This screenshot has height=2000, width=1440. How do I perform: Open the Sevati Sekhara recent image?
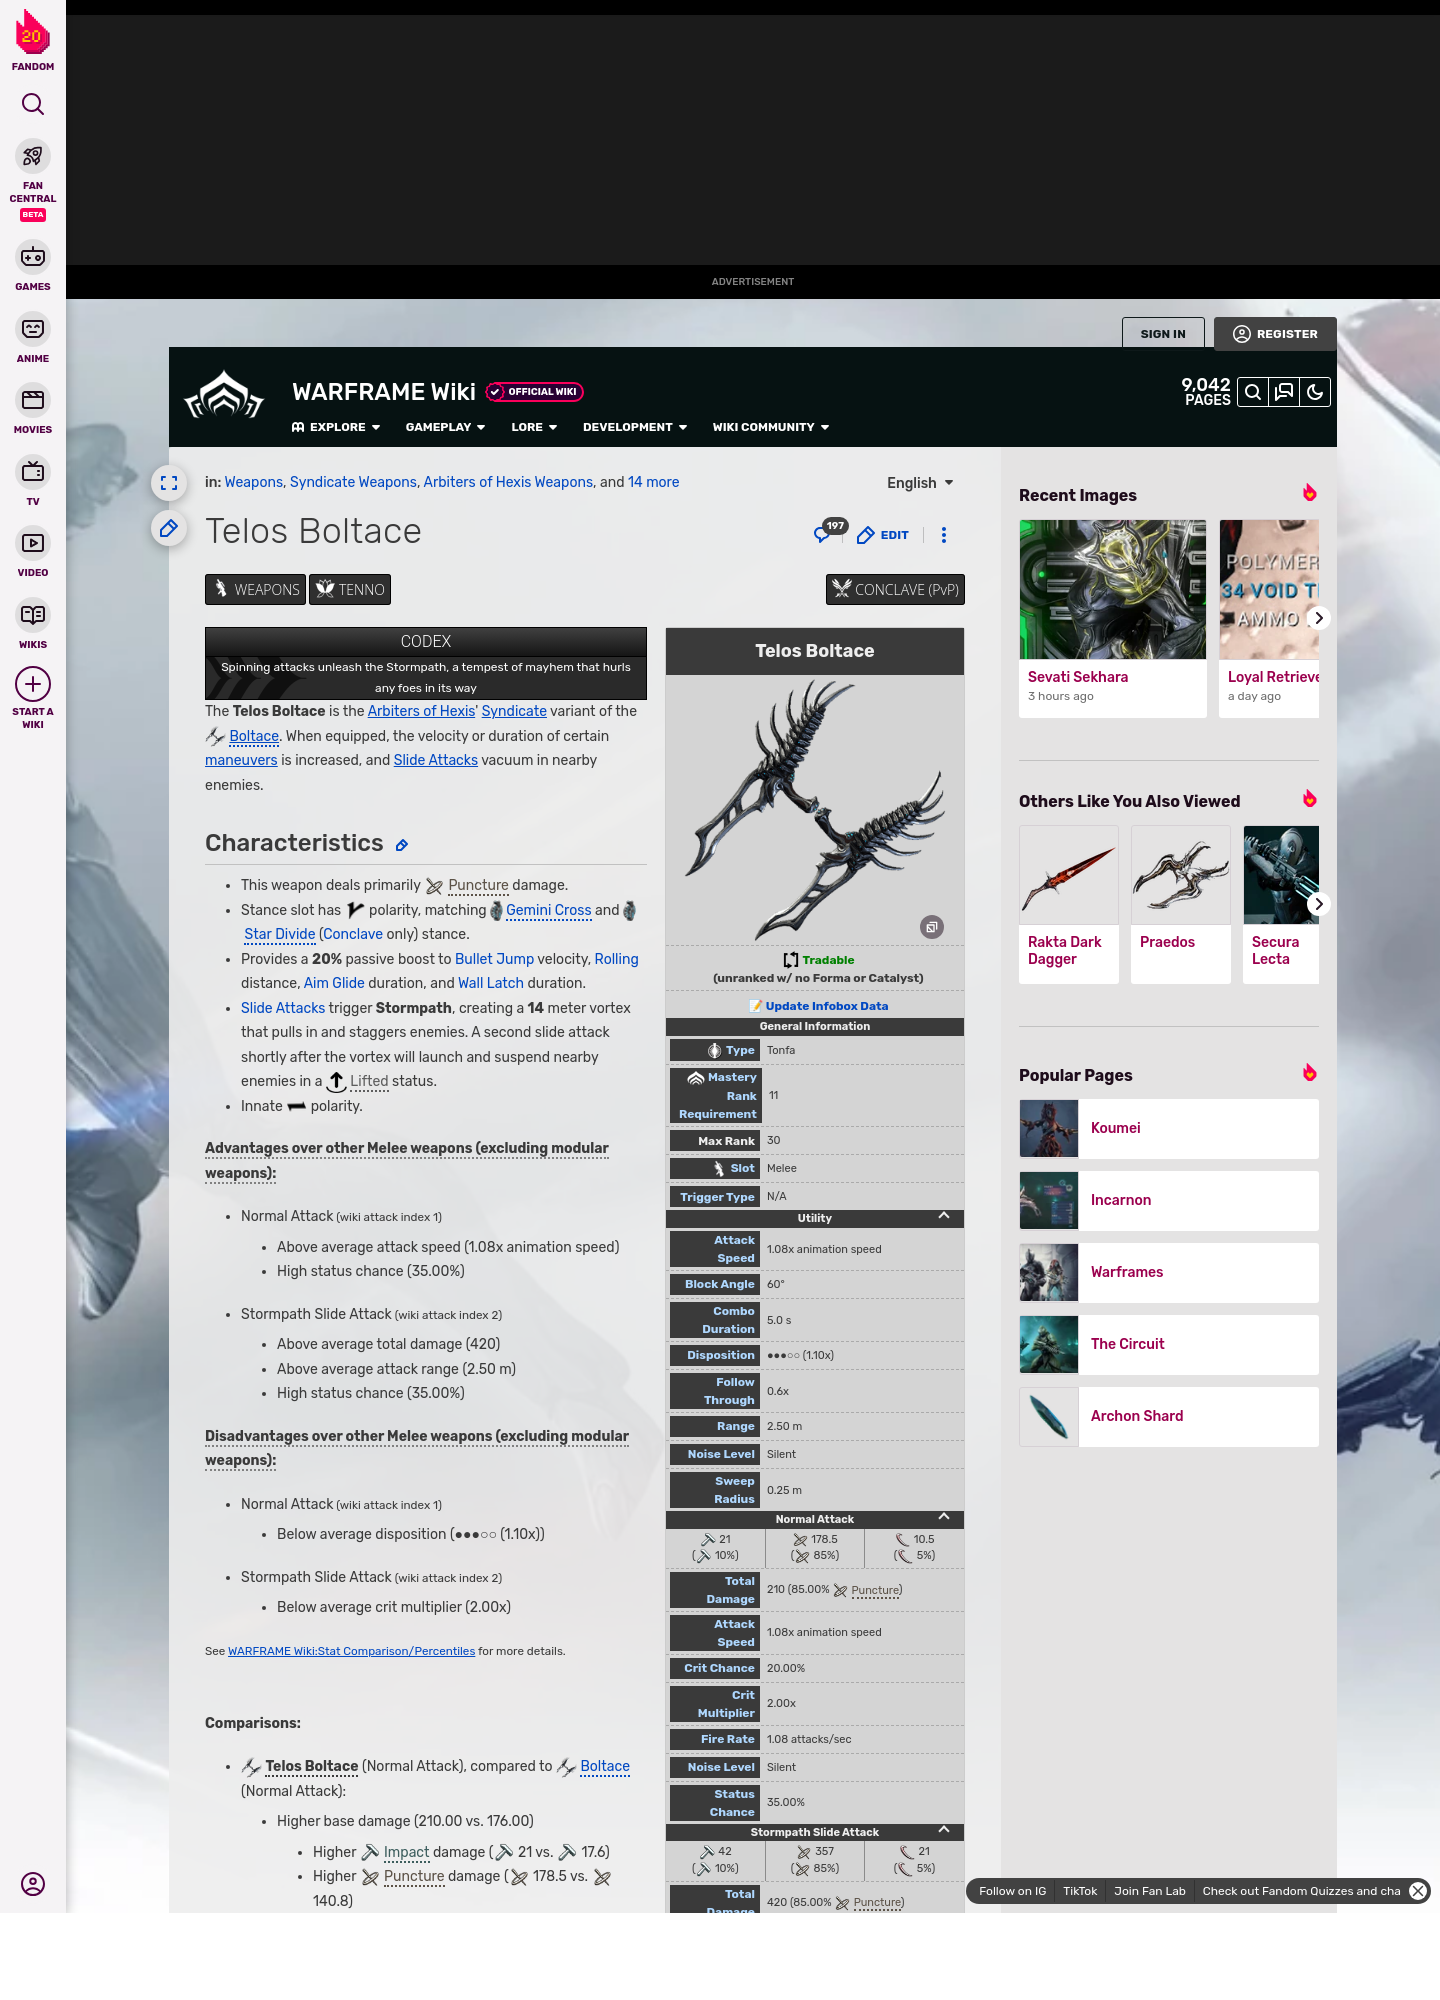(1113, 618)
